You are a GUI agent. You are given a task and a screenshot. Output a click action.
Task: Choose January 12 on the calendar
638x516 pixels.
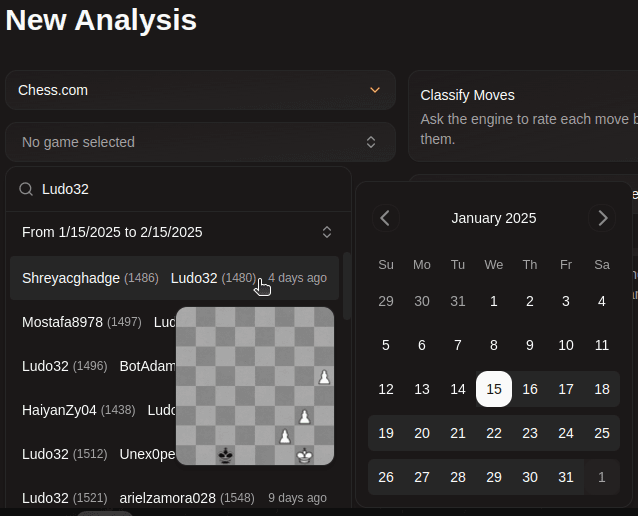tap(386, 389)
